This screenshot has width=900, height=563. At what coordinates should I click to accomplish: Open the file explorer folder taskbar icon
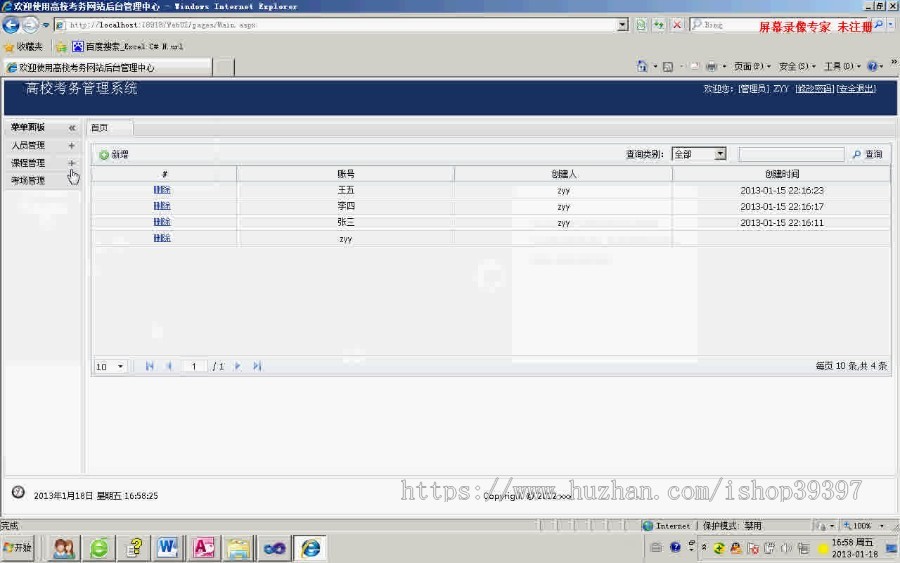tap(238, 548)
